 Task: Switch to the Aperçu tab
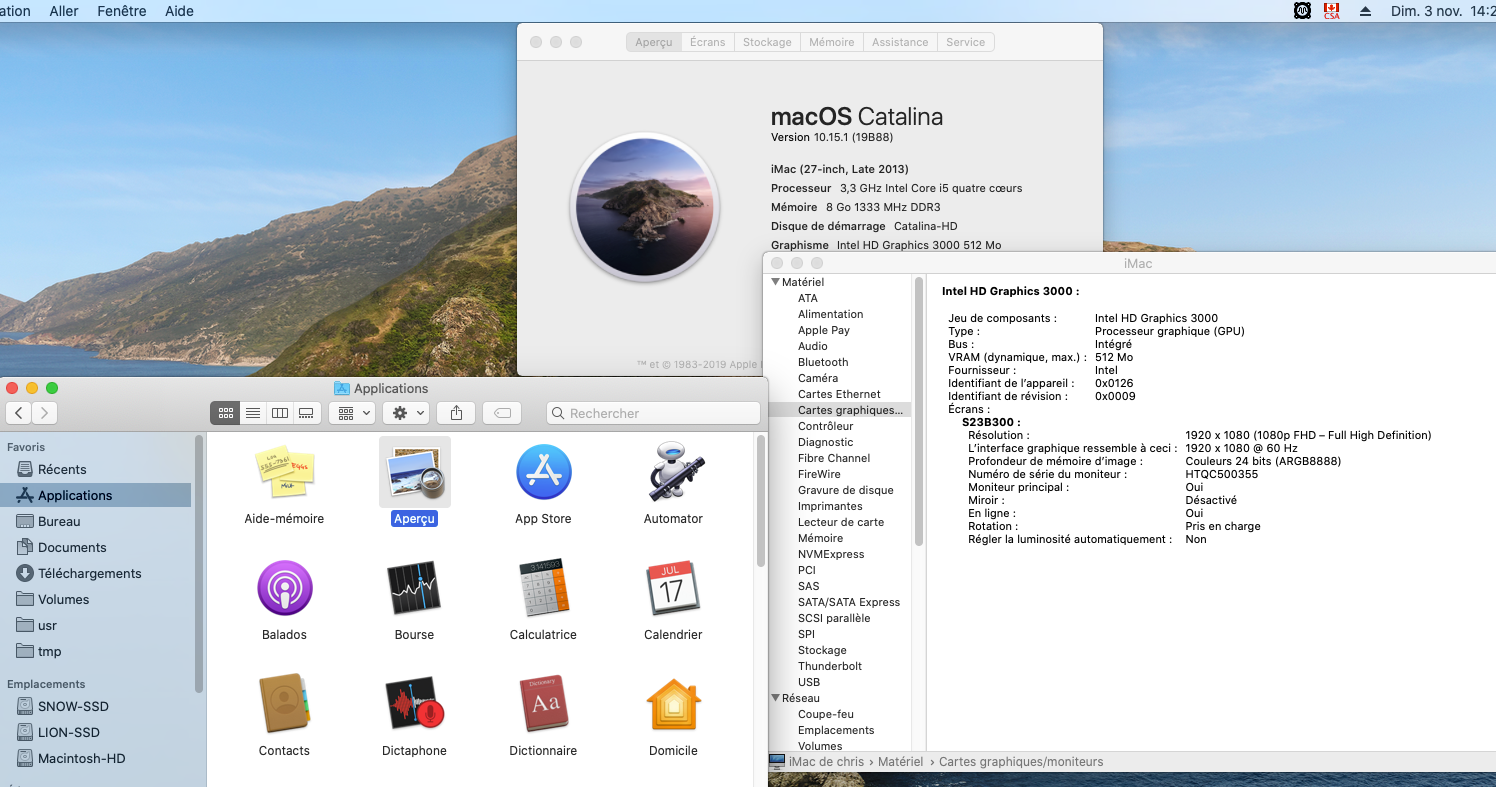point(654,42)
